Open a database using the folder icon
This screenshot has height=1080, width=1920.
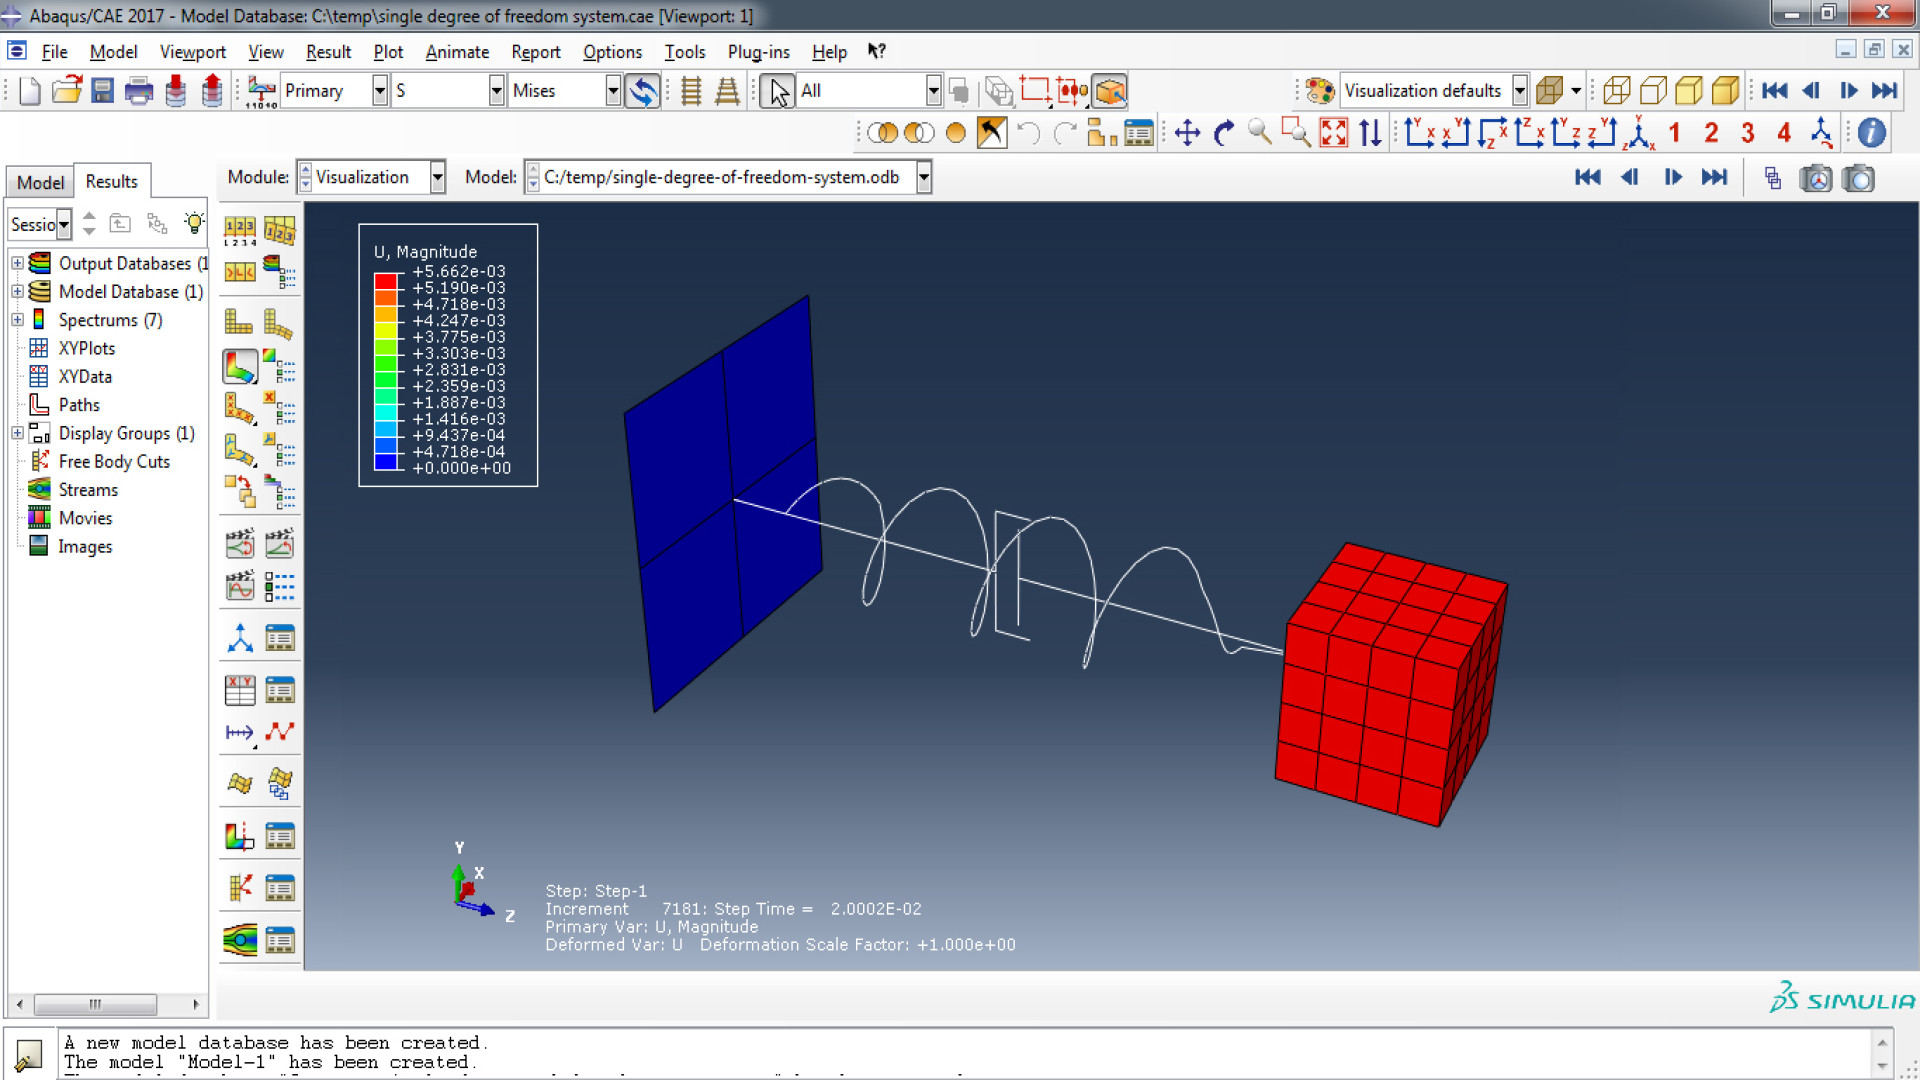click(66, 91)
